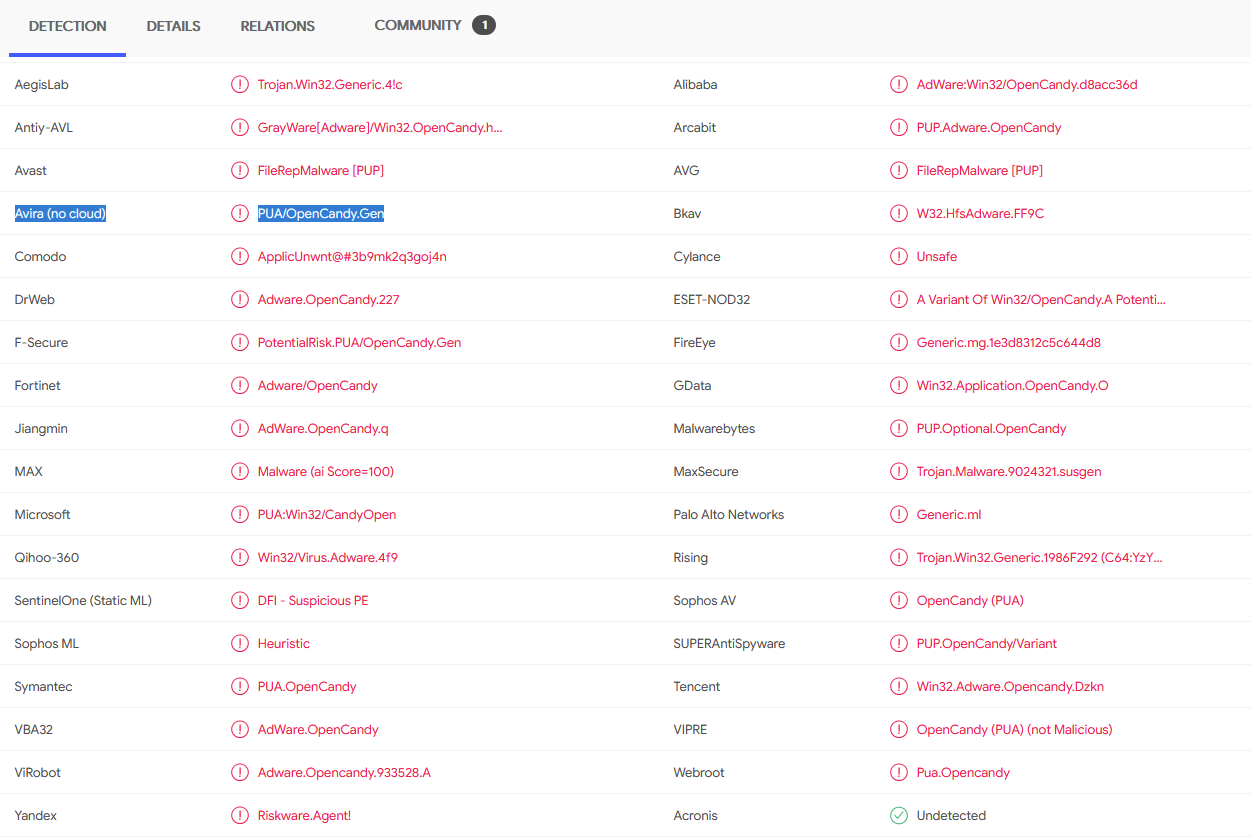Click the alert icon in Avira row

(240, 214)
